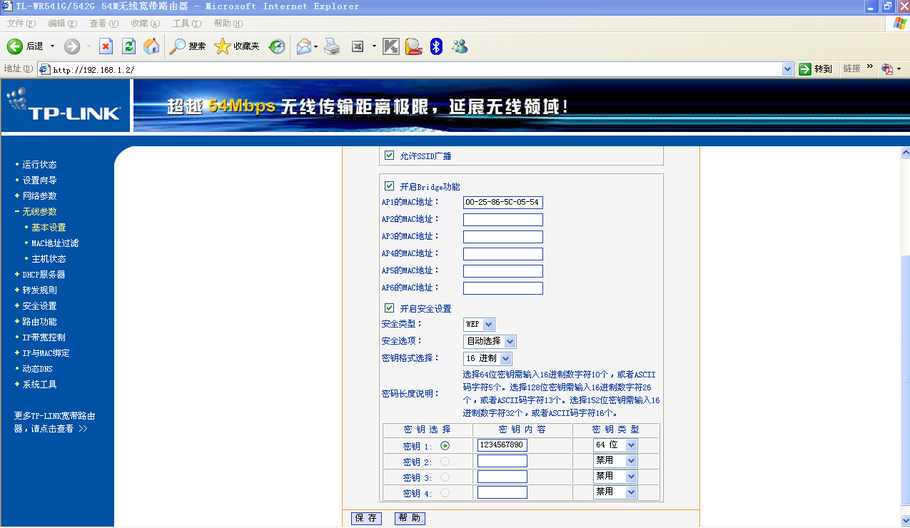Viewport: 910px width, 528px height.
Task: Open the History clock icon
Action: coord(277,46)
